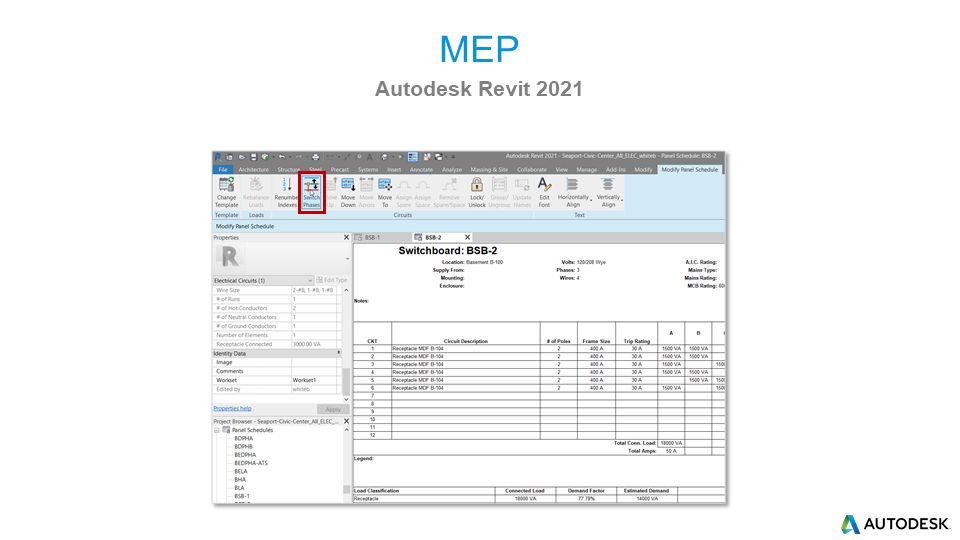
Task: Switch to the BSB-1 view tab
Action: [373, 238]
